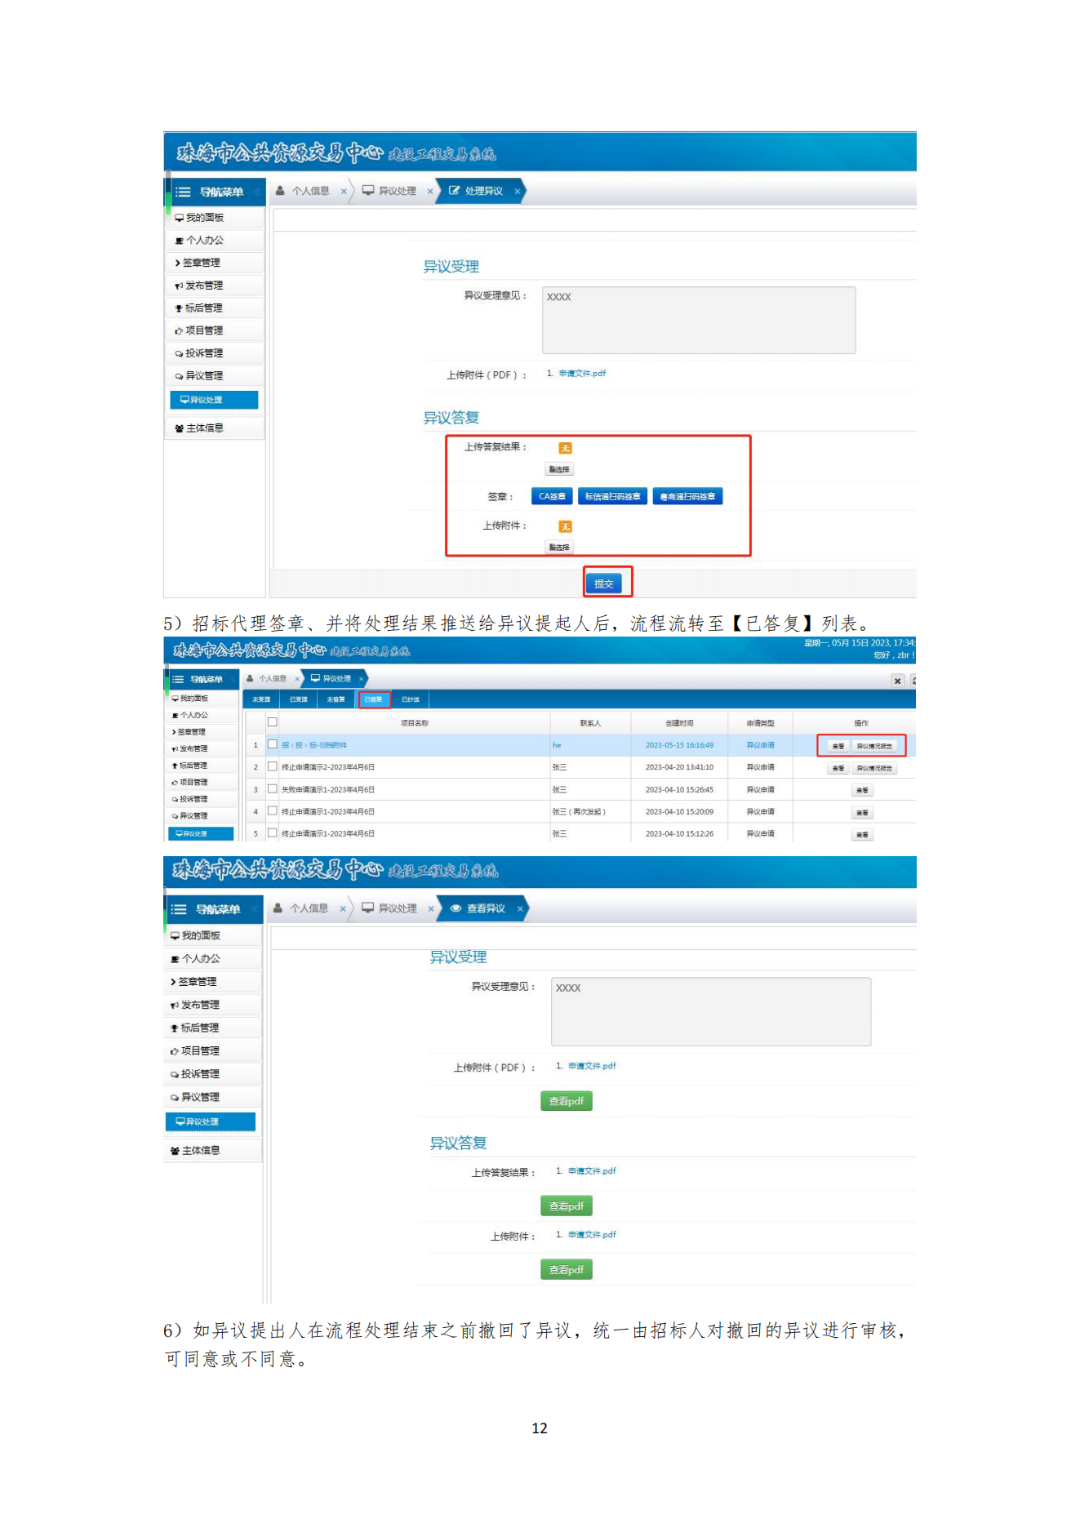Close the 查看异议 tab with its x
1080x1527 pixels.
point(520,908)
